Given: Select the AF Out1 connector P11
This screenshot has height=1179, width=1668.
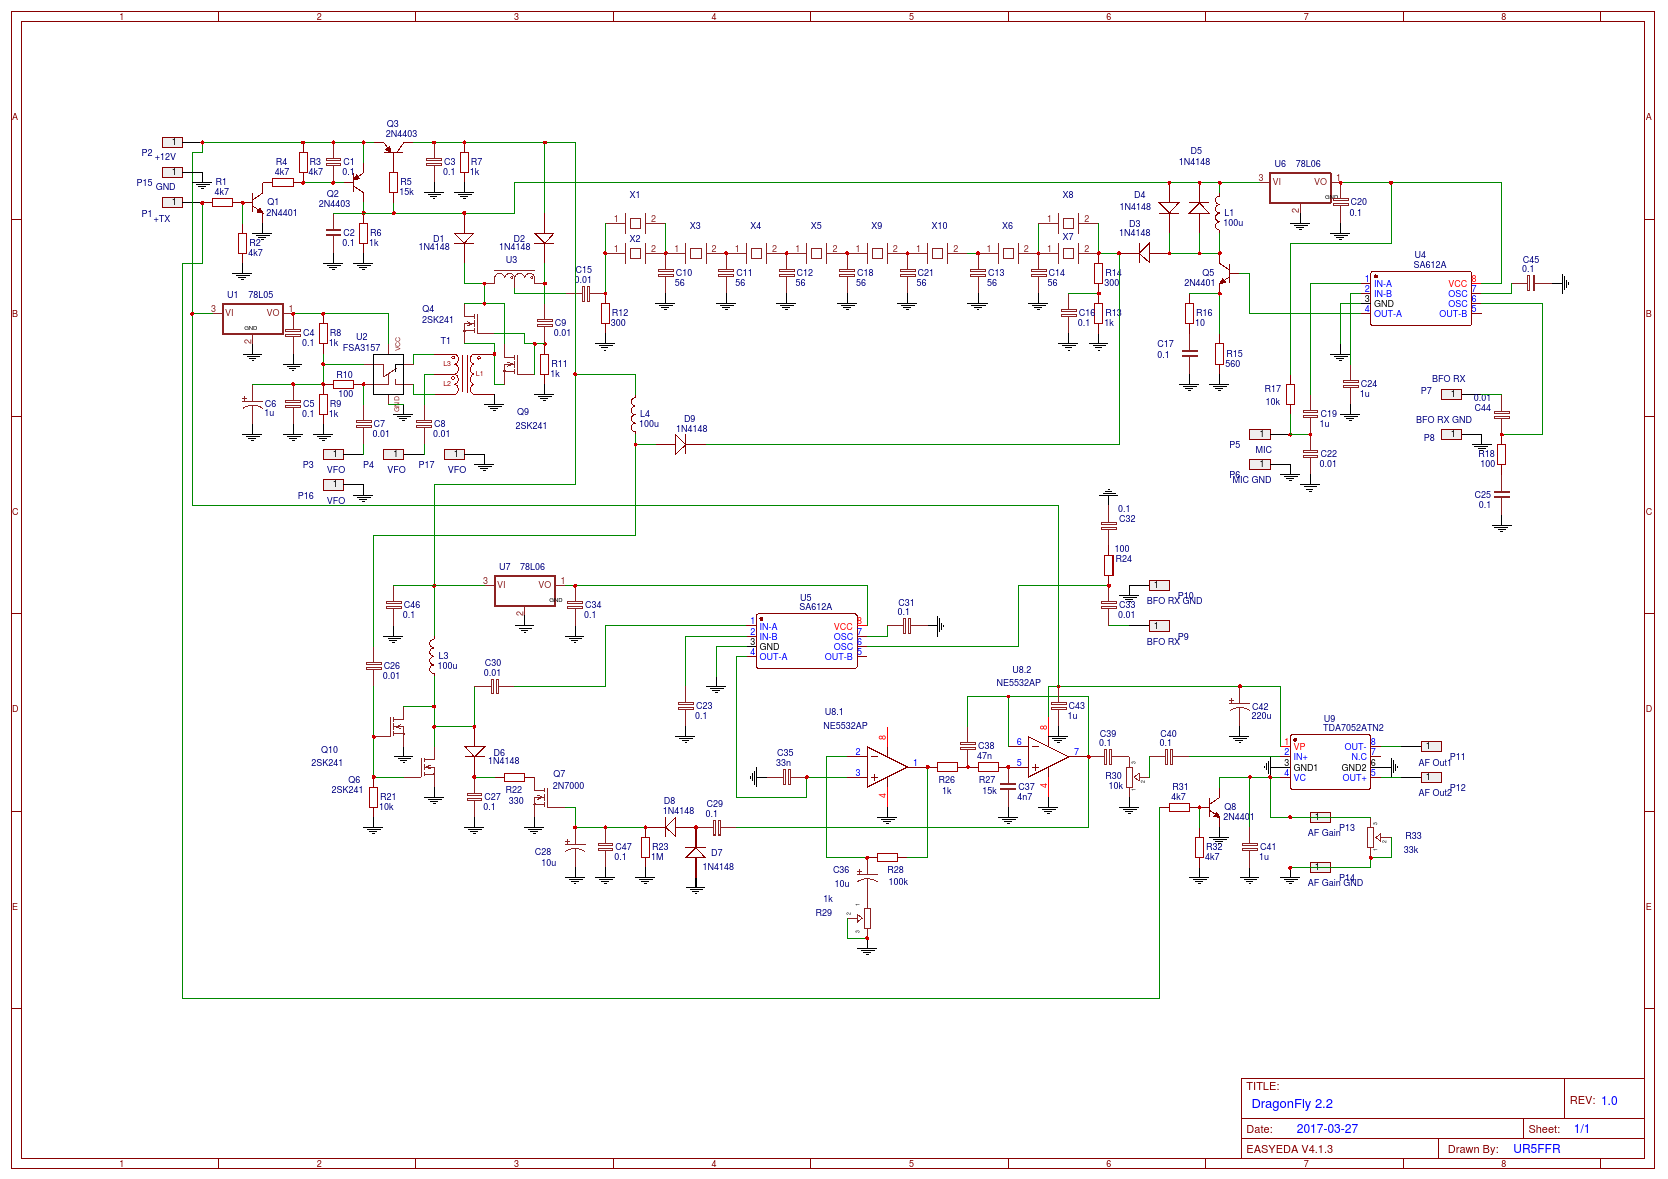Looking at the screenshot, I should coord(1431,747).
